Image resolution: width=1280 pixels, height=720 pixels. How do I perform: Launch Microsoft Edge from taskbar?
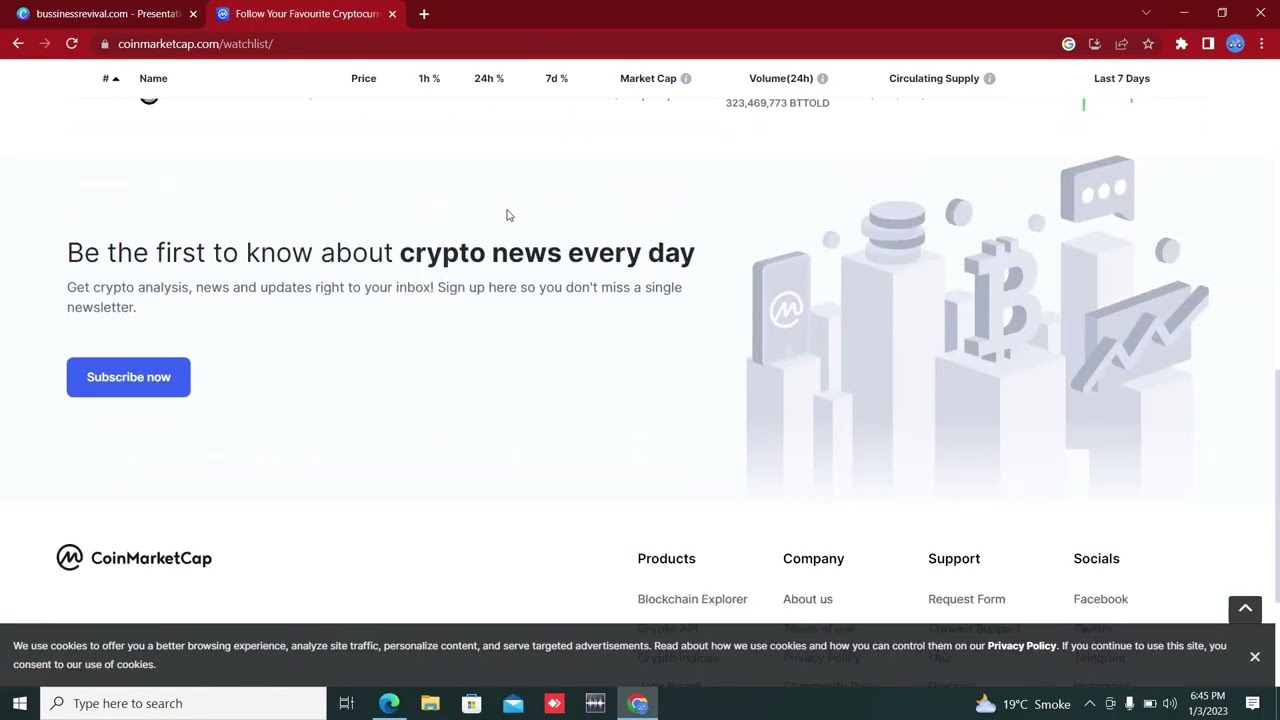tap(389, 703)
